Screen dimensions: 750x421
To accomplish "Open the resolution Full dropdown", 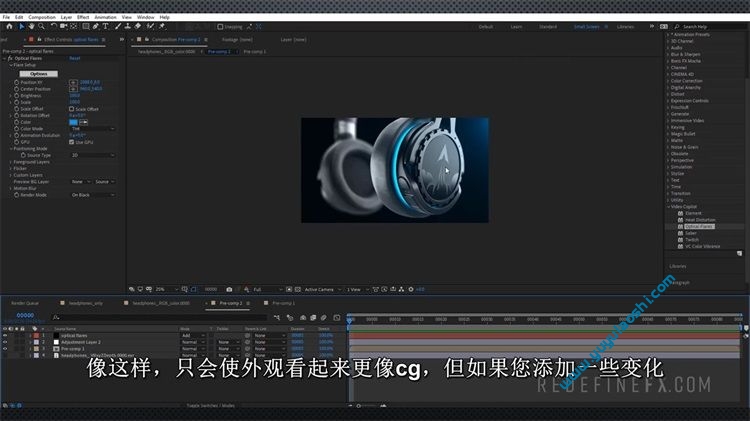I will (267, 289).
